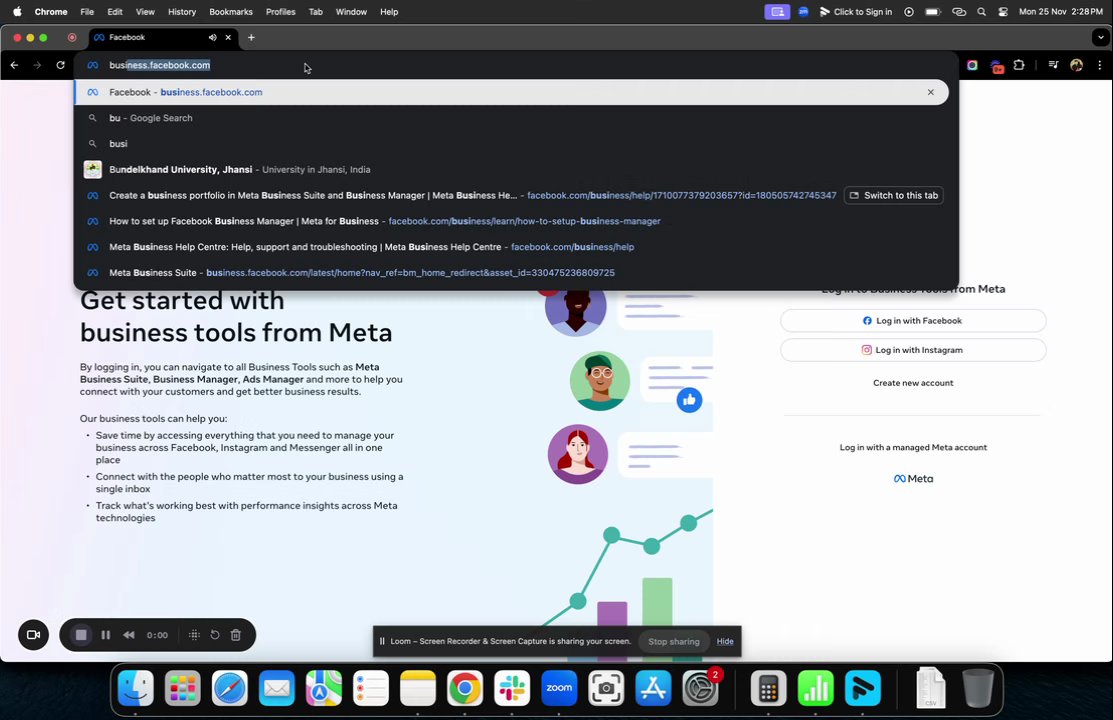Launch Zoom from the Dock

(x=559, y=688)
